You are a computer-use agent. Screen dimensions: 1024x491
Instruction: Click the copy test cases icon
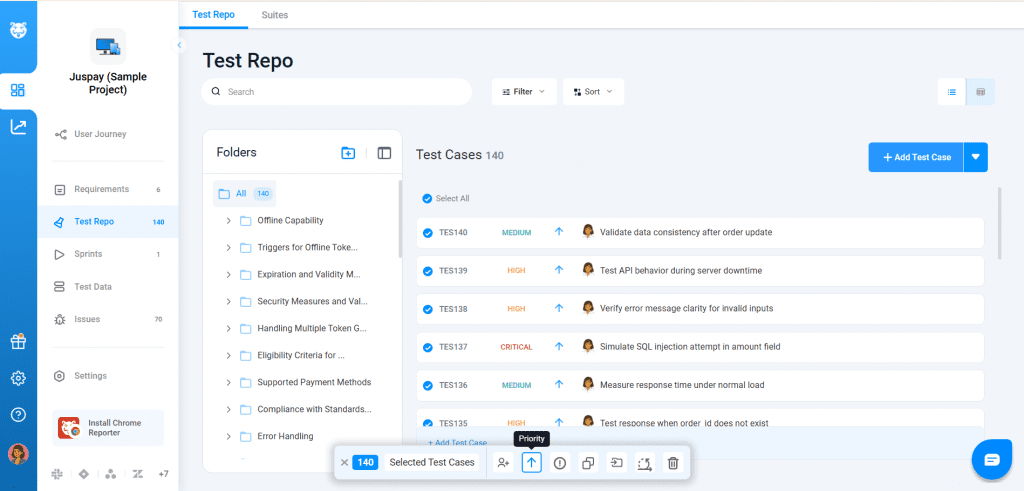click(588, 463)
